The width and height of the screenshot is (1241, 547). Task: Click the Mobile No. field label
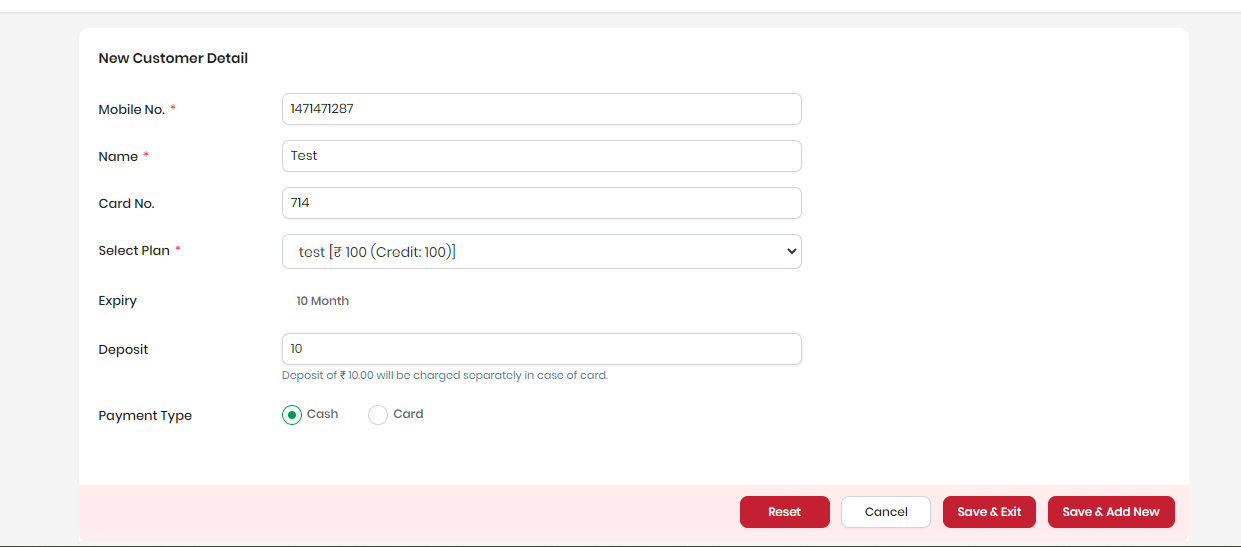pyautogui.click(x=132, y=110)
